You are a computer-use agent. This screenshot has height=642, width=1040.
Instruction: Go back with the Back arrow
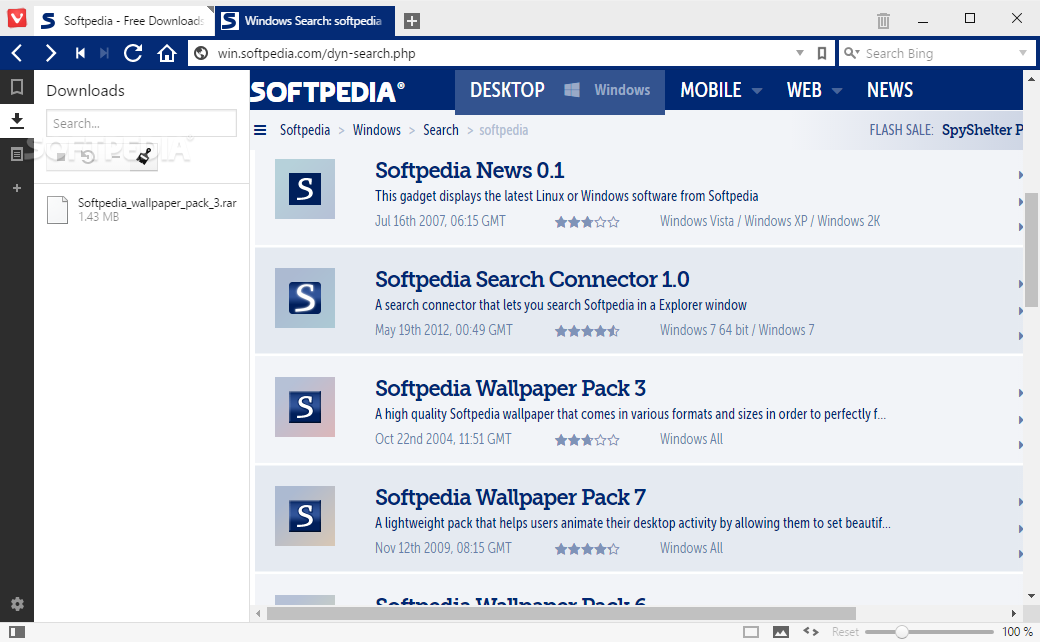[18, 53]
